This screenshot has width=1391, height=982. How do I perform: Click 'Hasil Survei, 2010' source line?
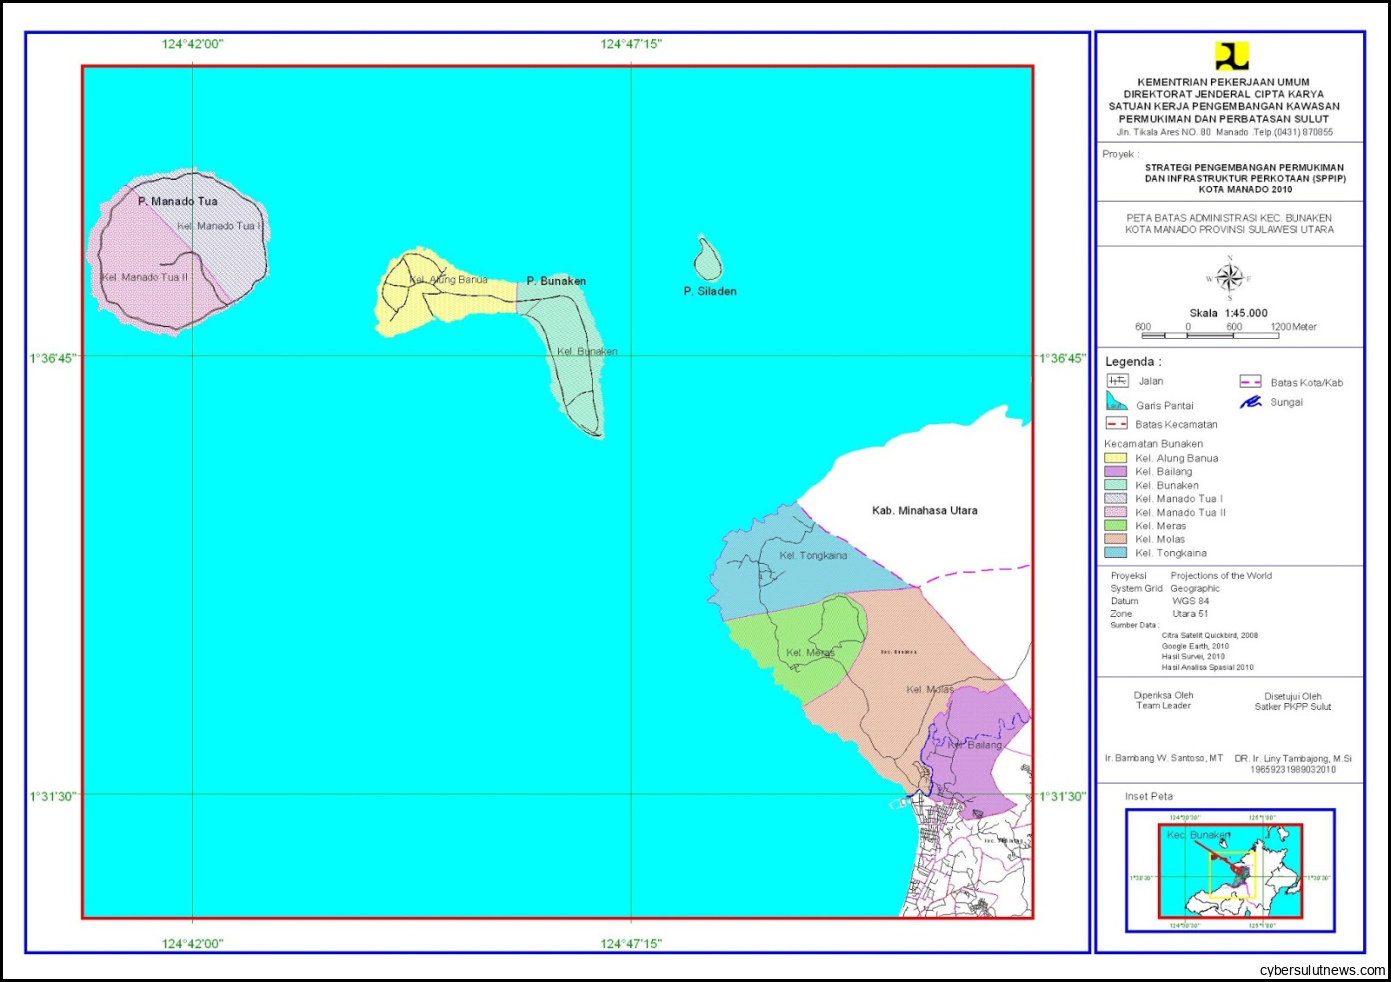pos(1192,656)
